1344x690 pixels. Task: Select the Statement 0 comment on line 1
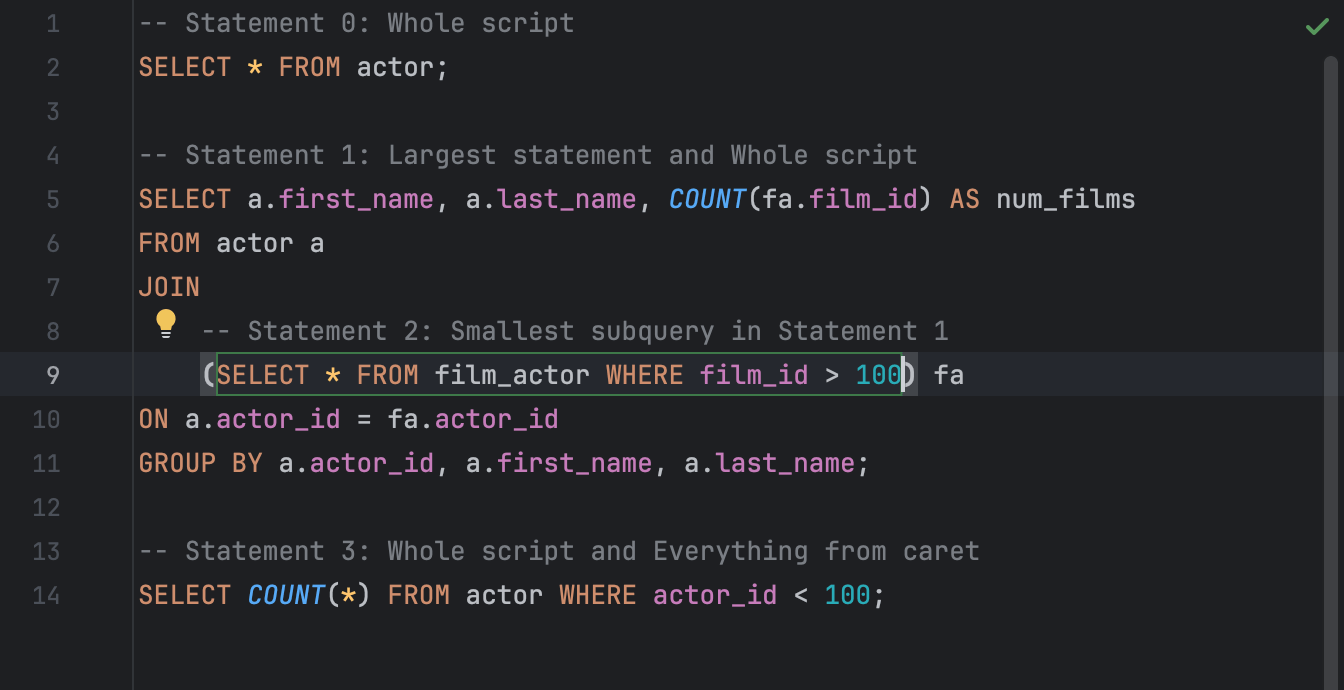pos(355,22)
